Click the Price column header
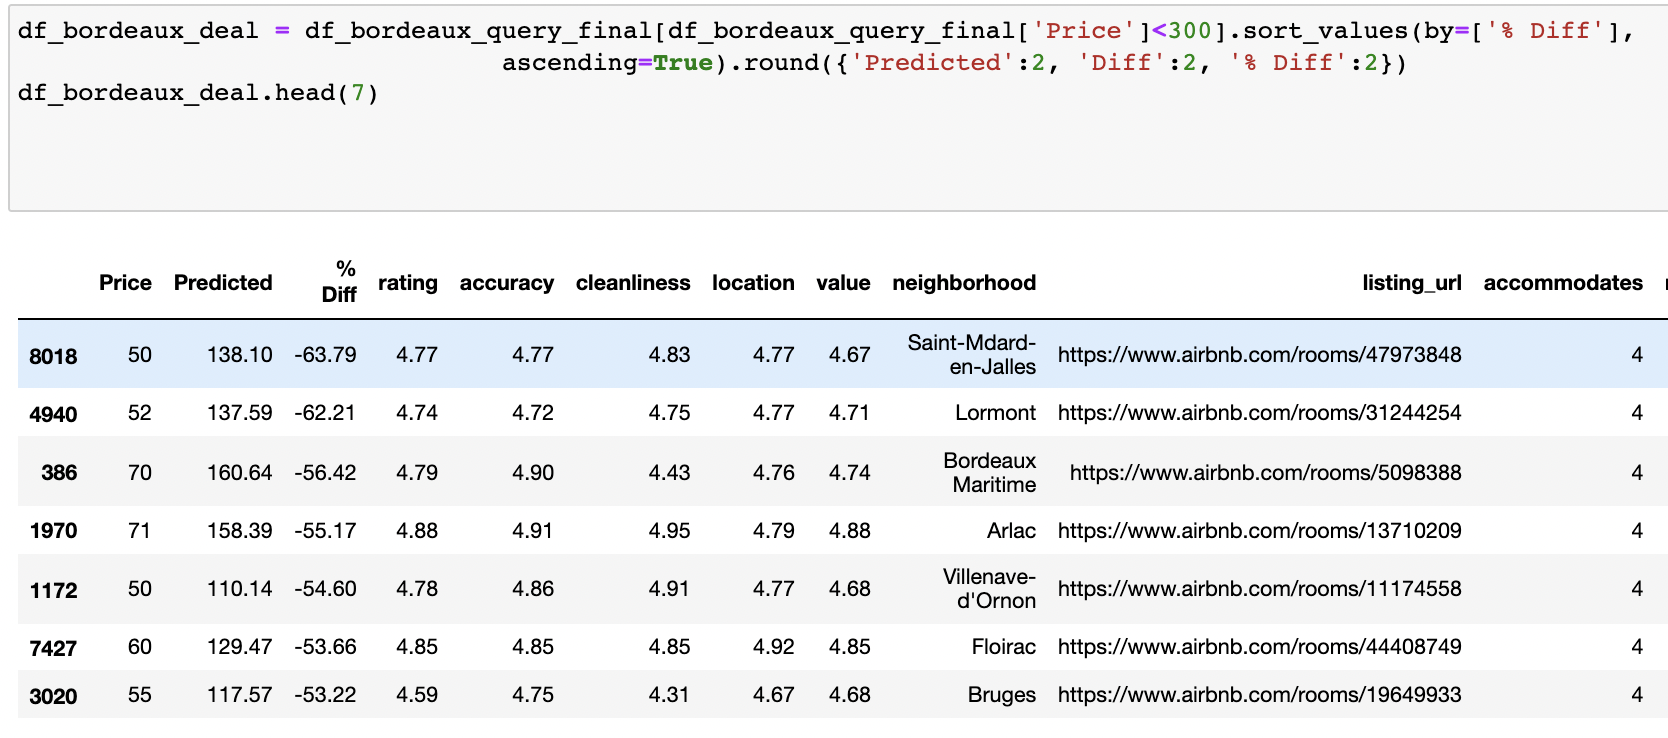The width and height of the screenshot is (1668, 738). pos(125,283)
